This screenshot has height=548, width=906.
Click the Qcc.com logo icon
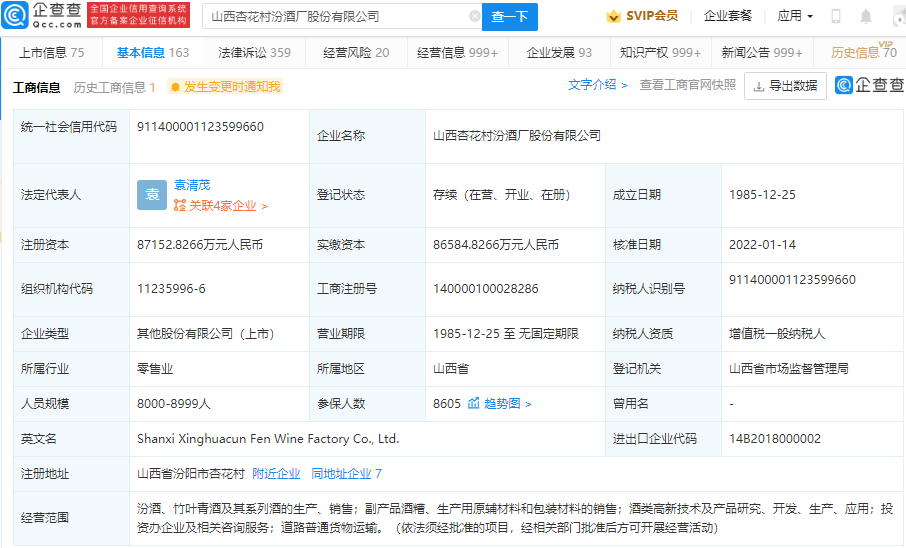[x=14, y=16]
